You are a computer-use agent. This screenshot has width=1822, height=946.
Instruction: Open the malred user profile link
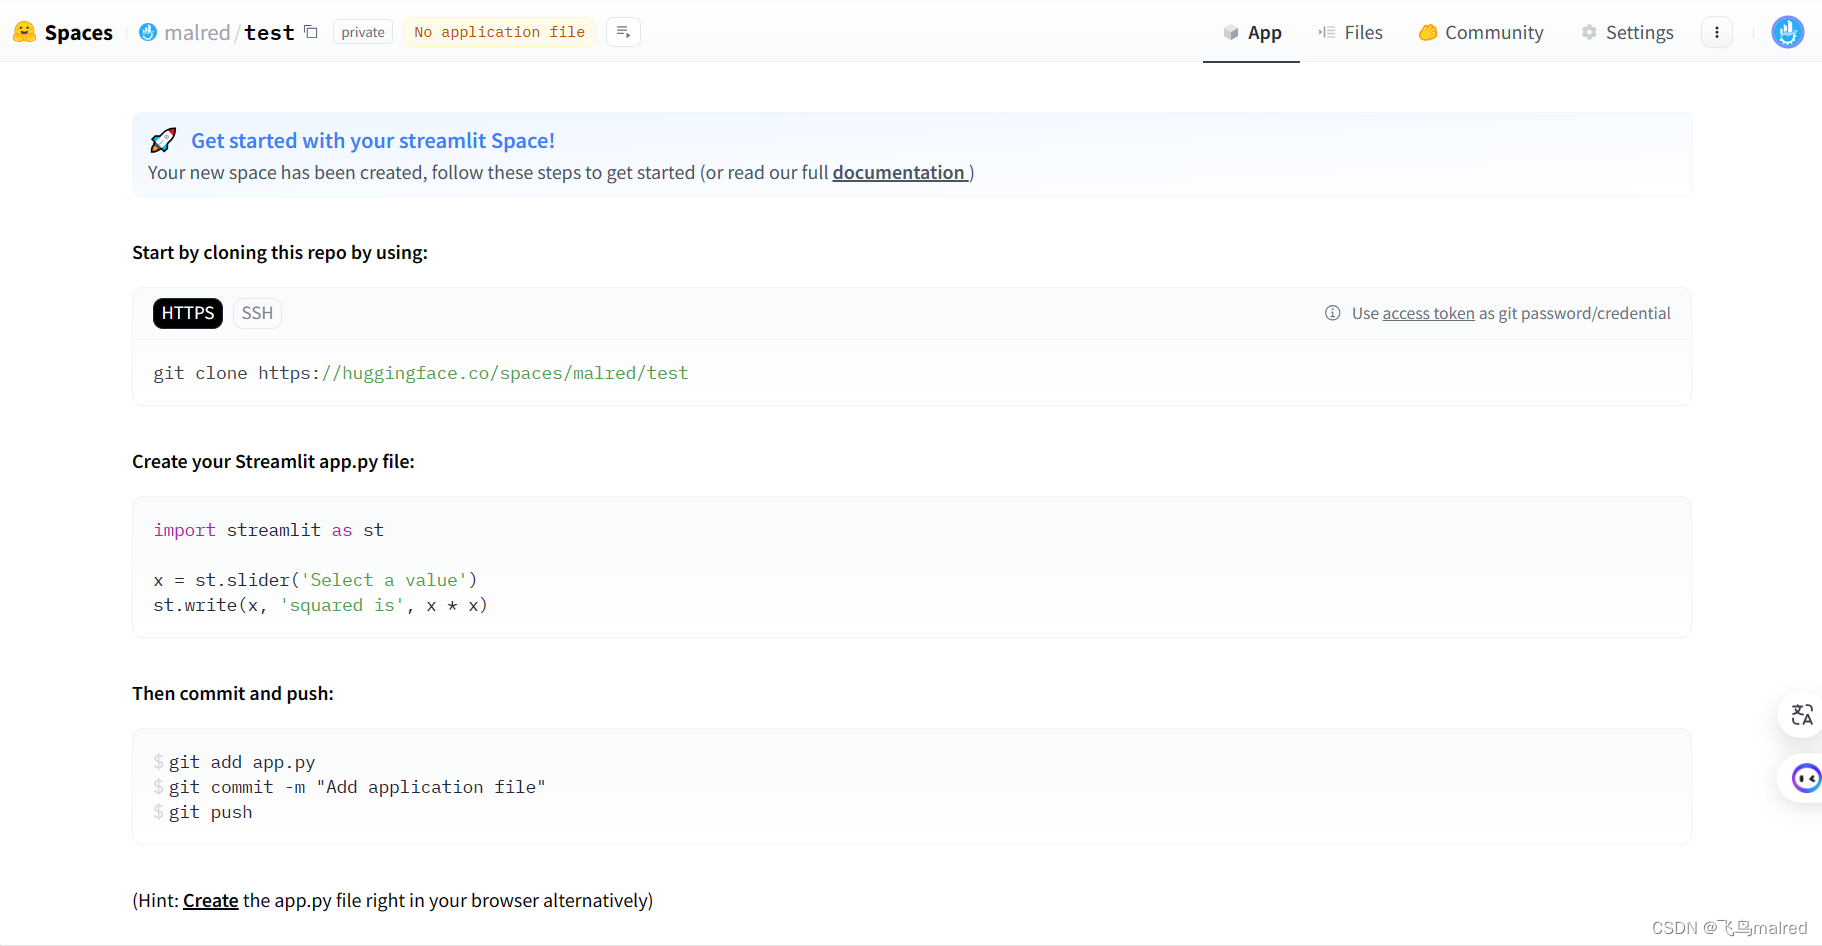point(197,32)
